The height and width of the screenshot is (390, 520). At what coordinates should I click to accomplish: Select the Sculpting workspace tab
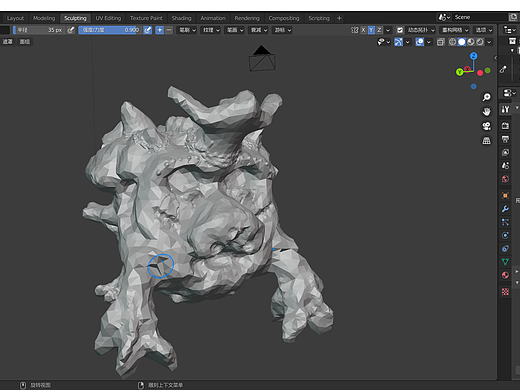click(75, 18)
